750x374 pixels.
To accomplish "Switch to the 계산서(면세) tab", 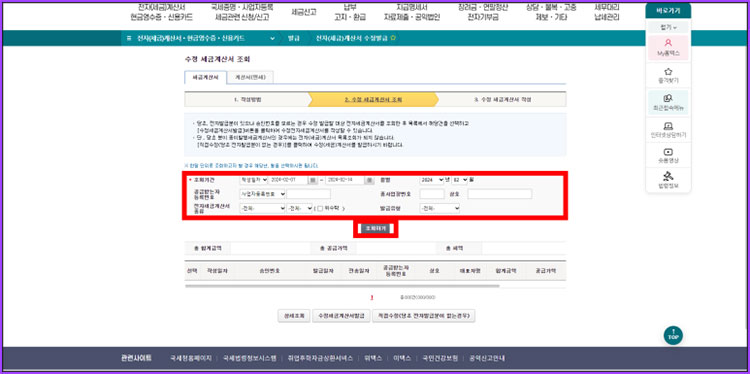I will click(250, 77).
